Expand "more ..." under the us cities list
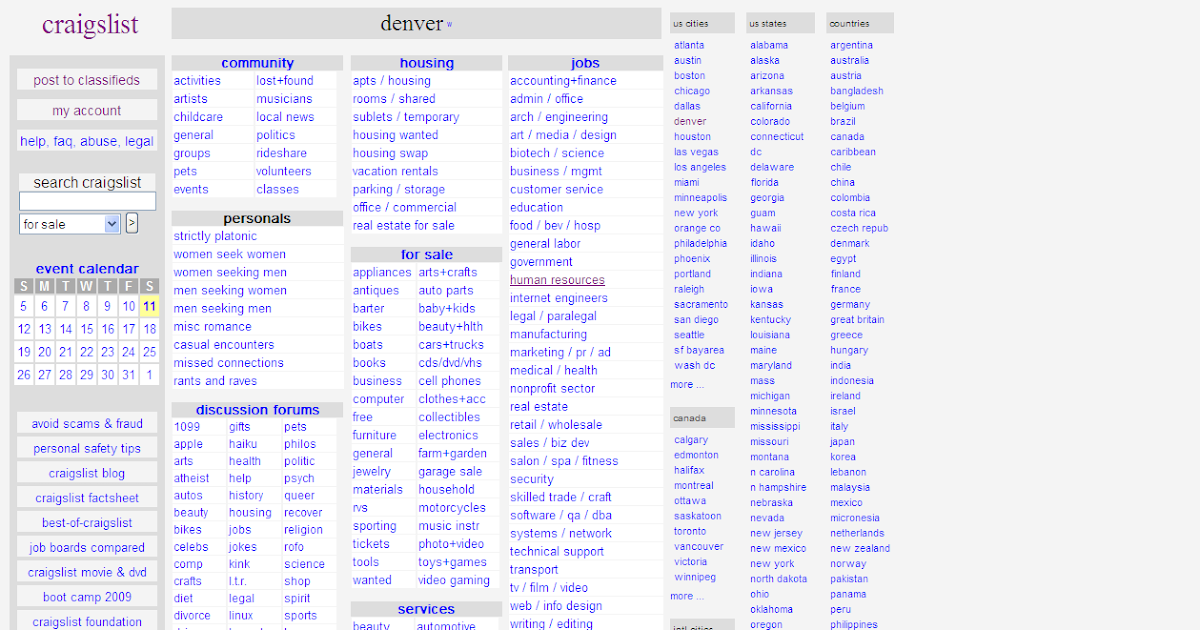This screenshot has width=1200, height=630. coord(685,383)
